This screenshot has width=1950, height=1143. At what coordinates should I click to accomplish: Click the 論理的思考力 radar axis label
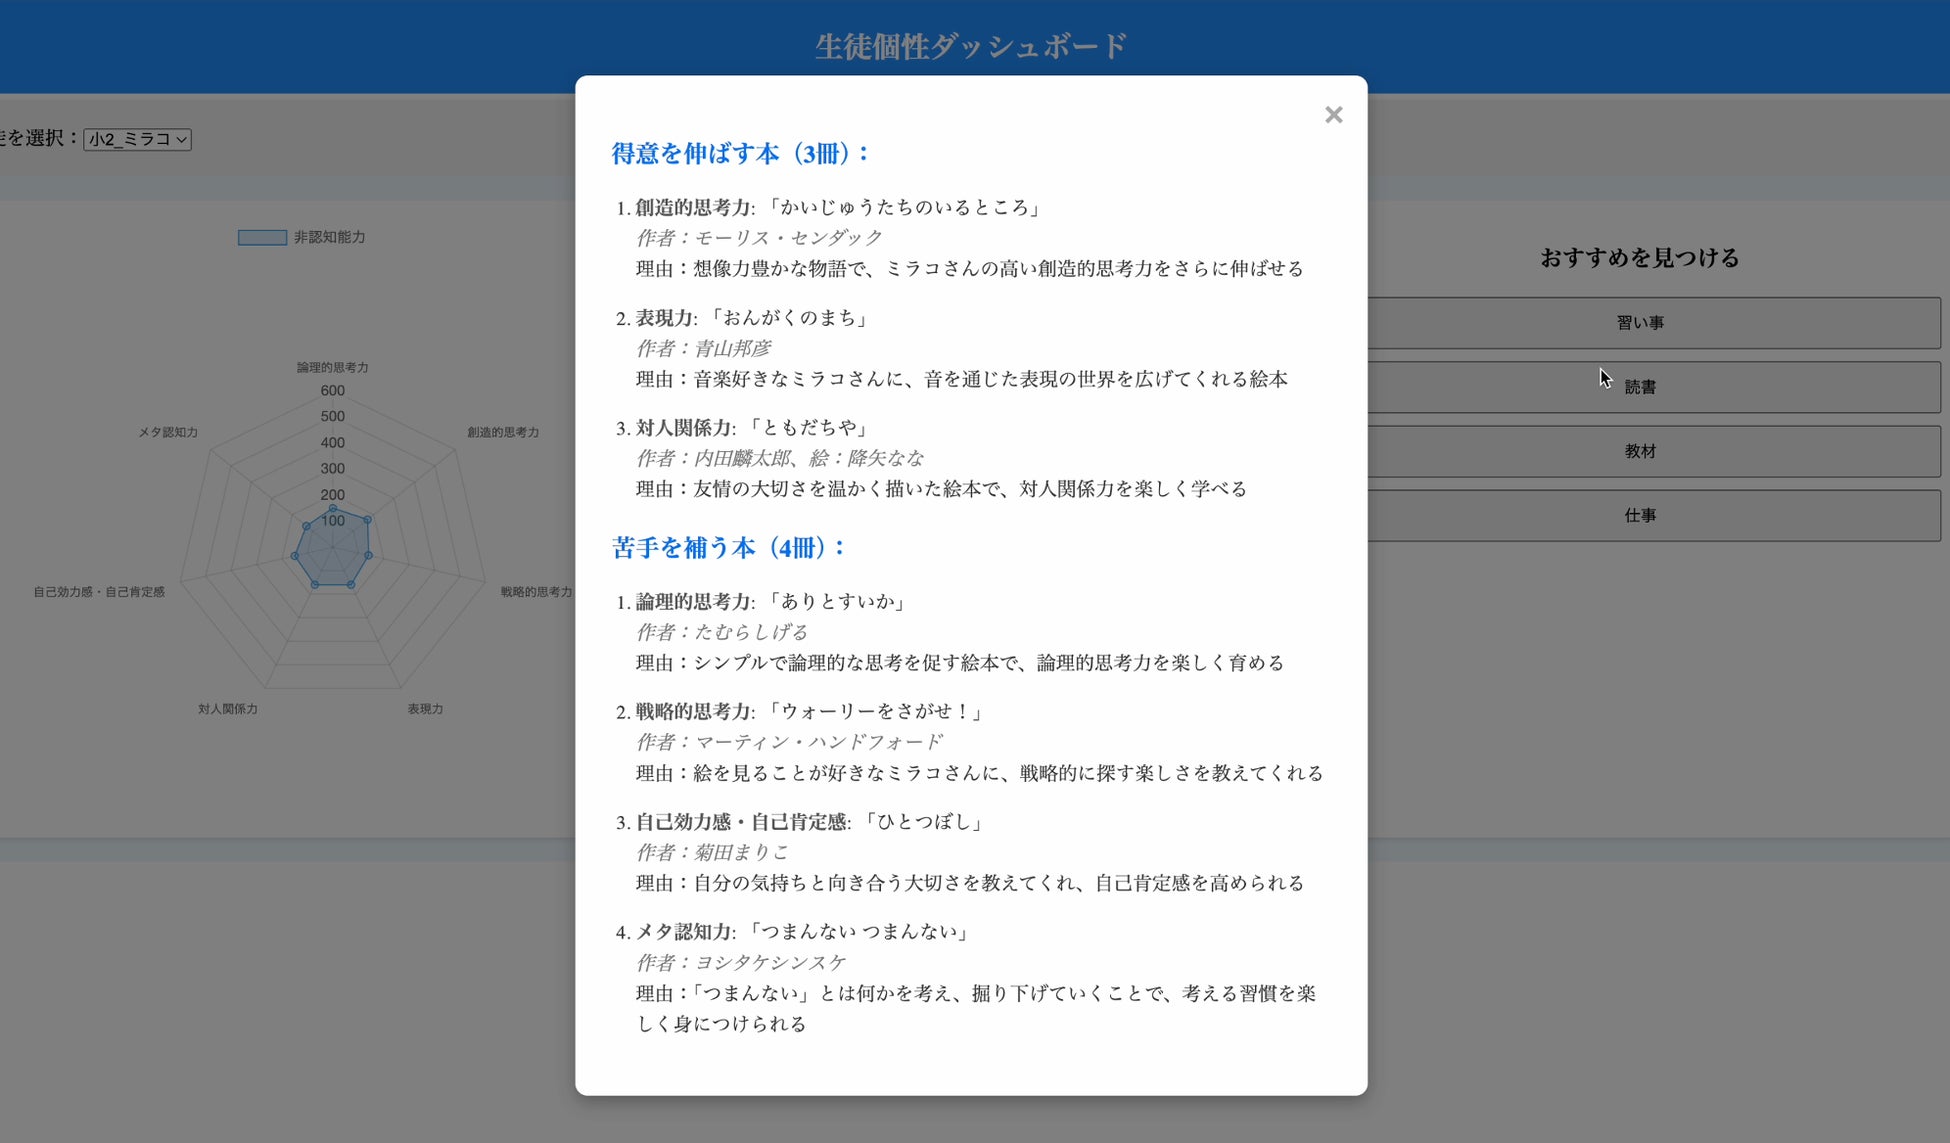pos(332,367)
